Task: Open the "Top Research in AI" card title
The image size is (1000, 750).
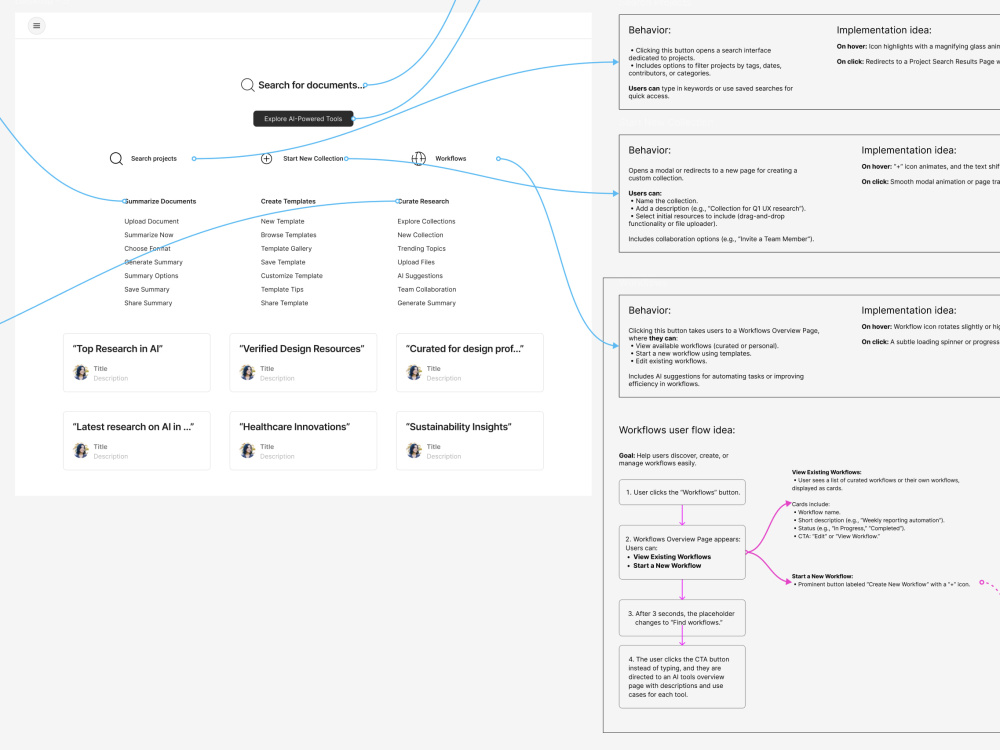Action: [x=117, y=349]
